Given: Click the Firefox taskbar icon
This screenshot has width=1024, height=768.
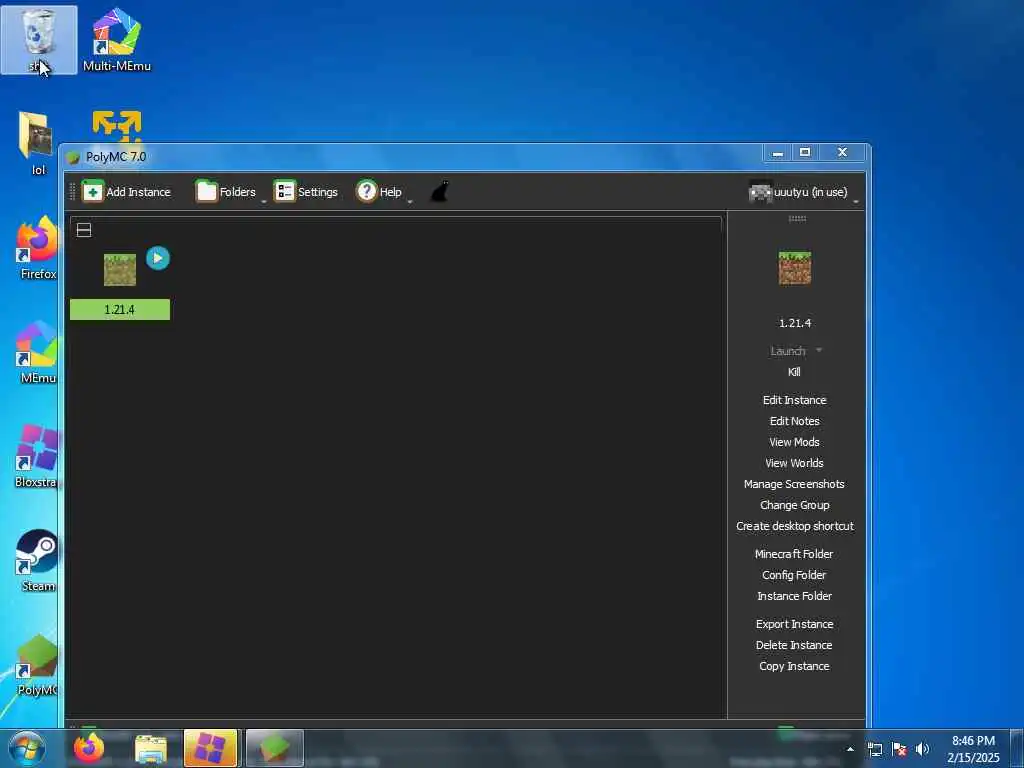Looking at the screenshot, I should tap(89, 748).
